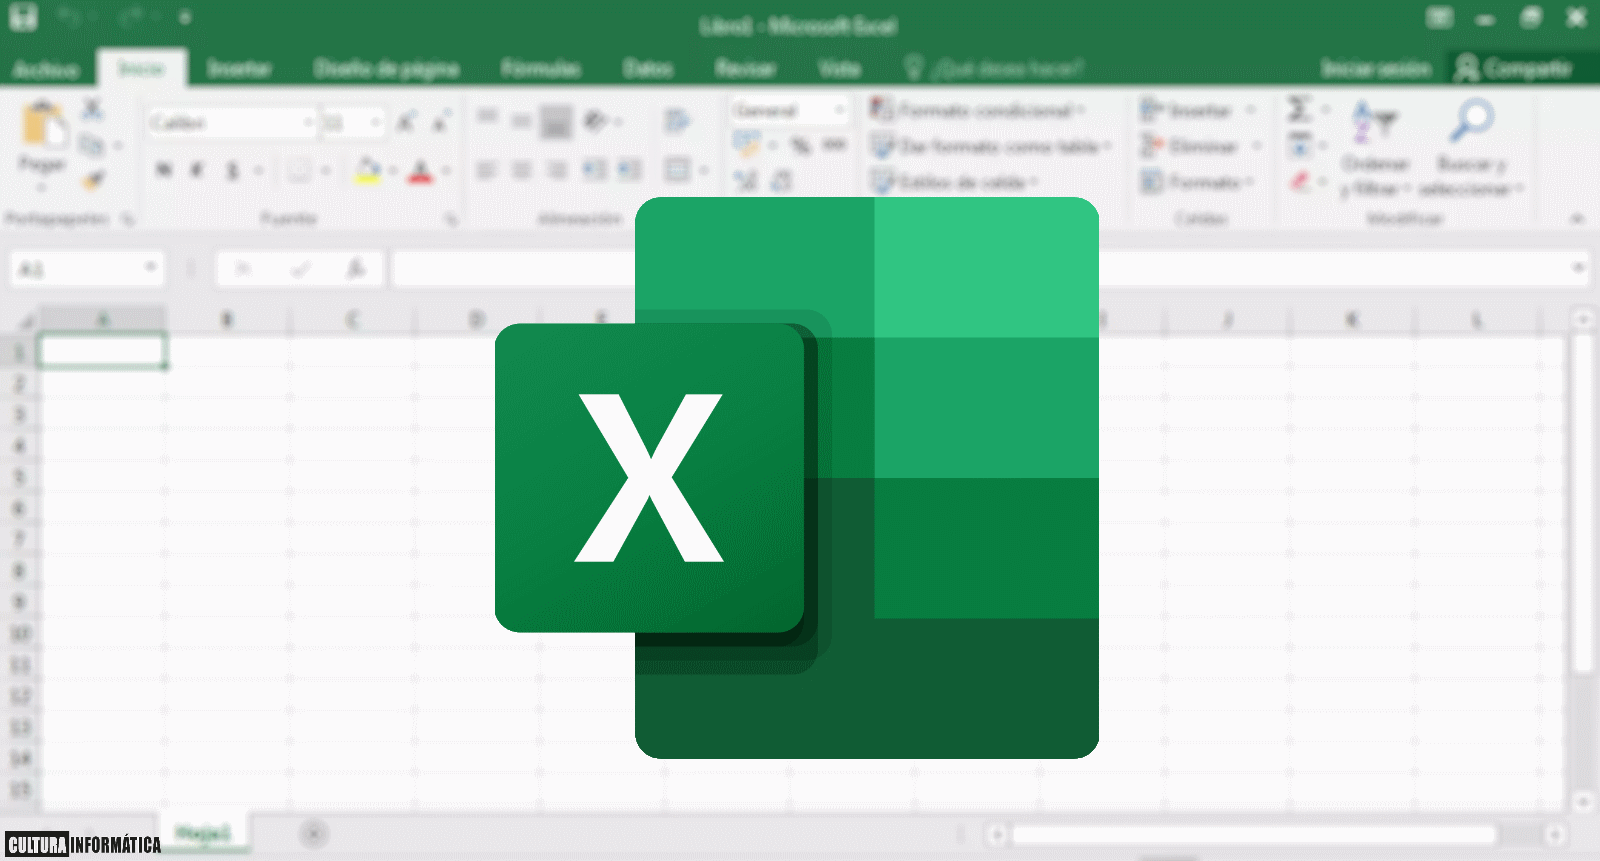This screenshot has width=1600, height=861.
Task: Open the Name Box A1 dropdown
Action: [150, 267]
